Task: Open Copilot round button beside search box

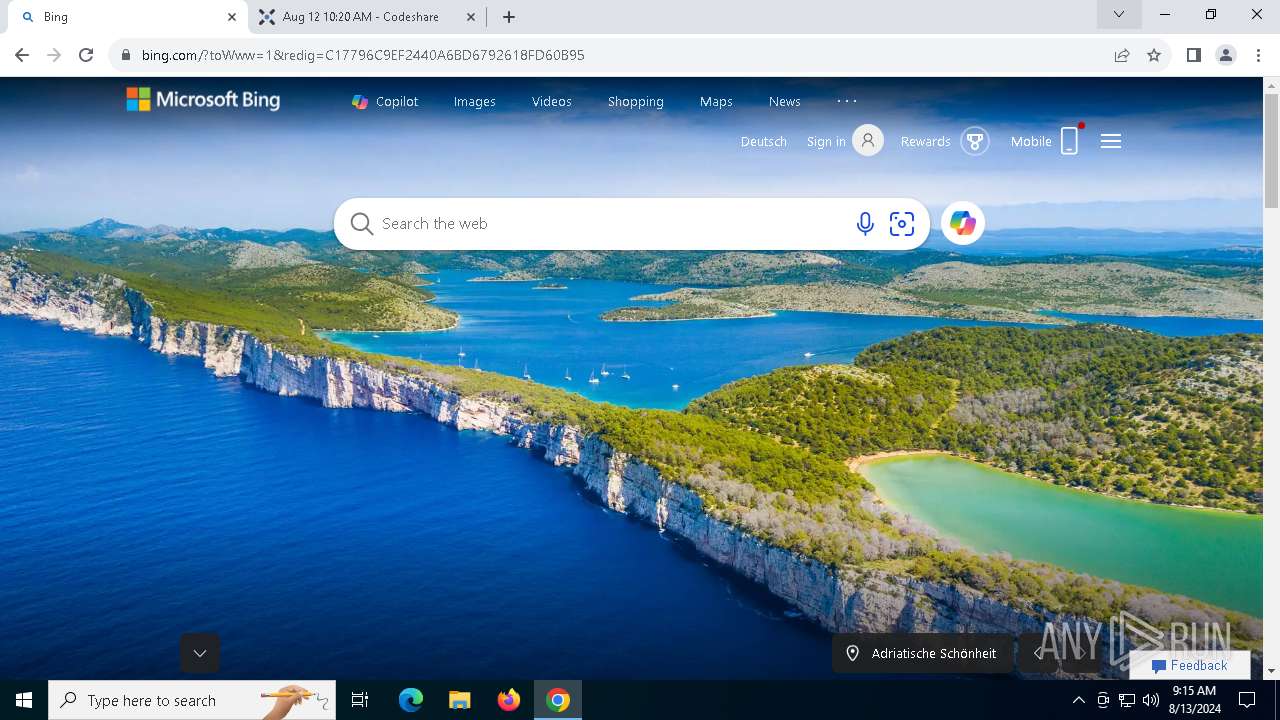Action: pyautogui.click(x=963, y=223)
